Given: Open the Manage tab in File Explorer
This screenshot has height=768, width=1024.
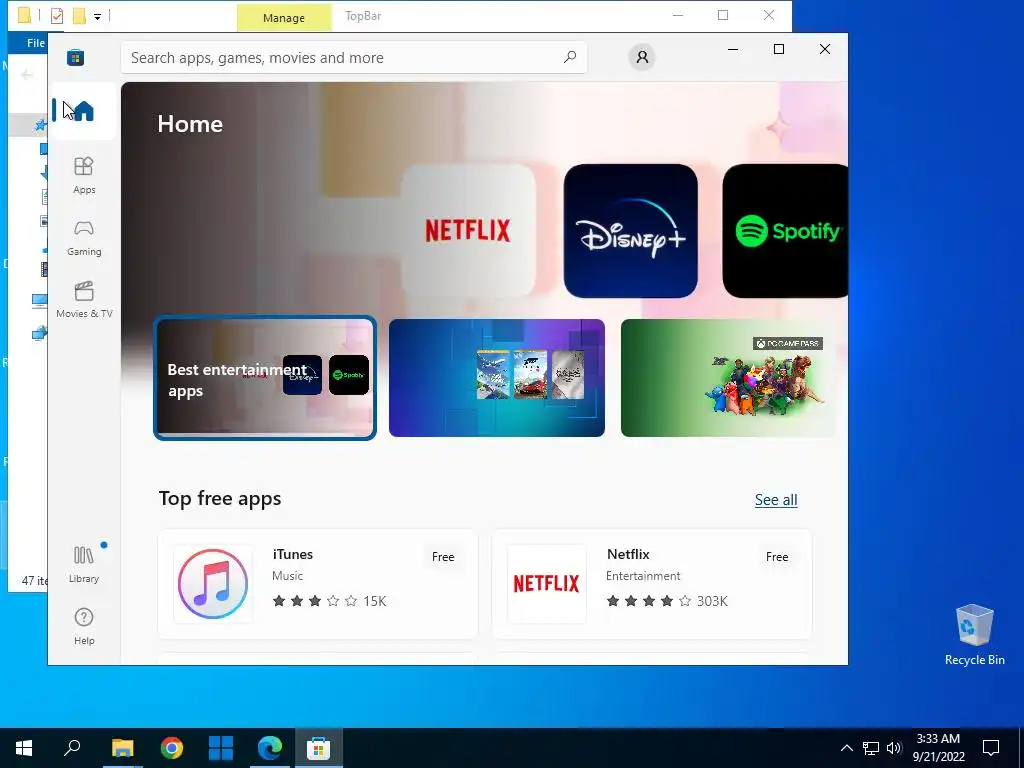Looking at the screenshot, I should pyautogui.click(x=283, y=18).
